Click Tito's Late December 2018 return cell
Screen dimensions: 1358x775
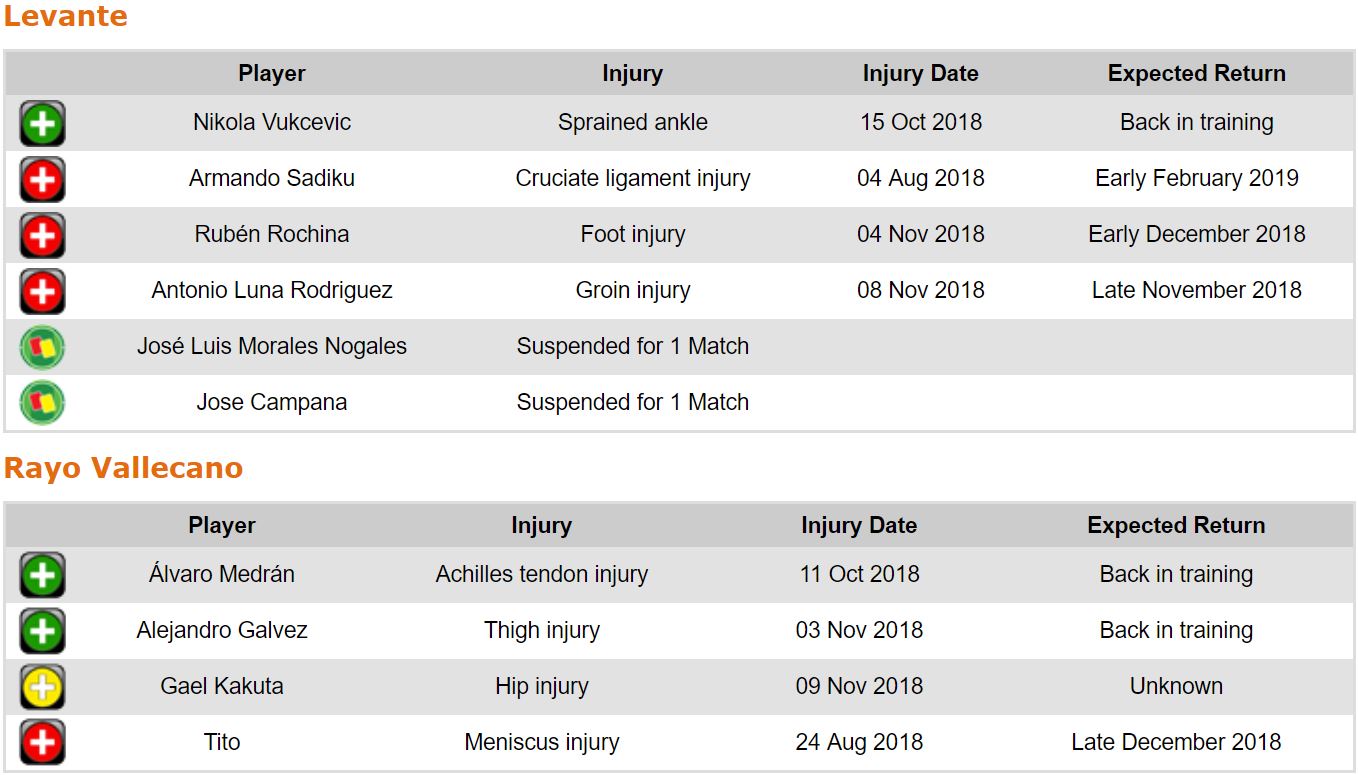click(1176, 743)
